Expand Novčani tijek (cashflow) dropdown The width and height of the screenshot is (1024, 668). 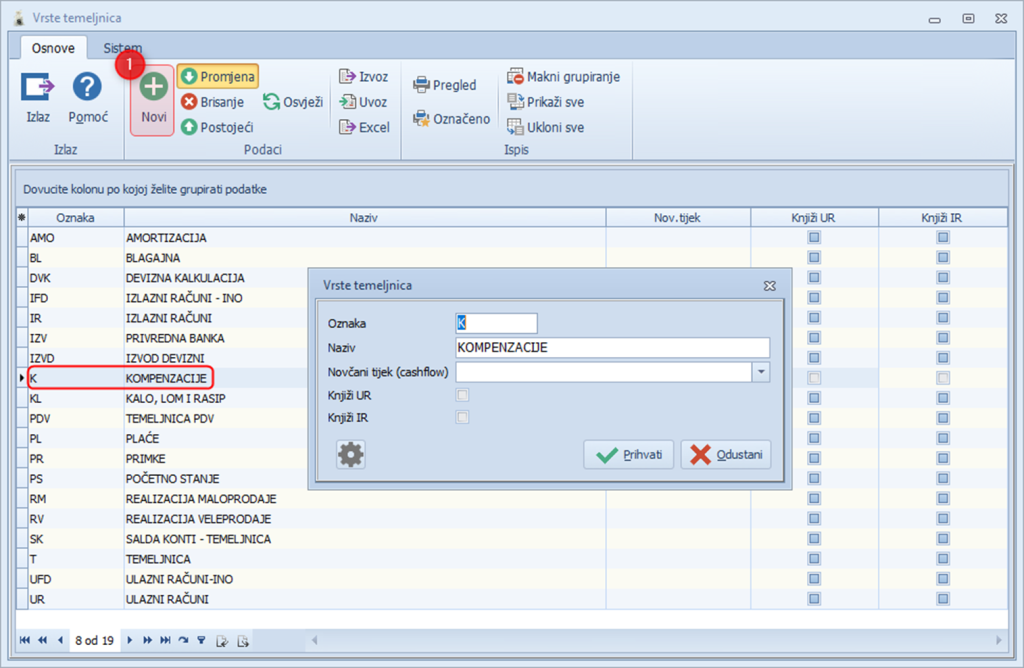pyautogui.click(x=761, y=372)
